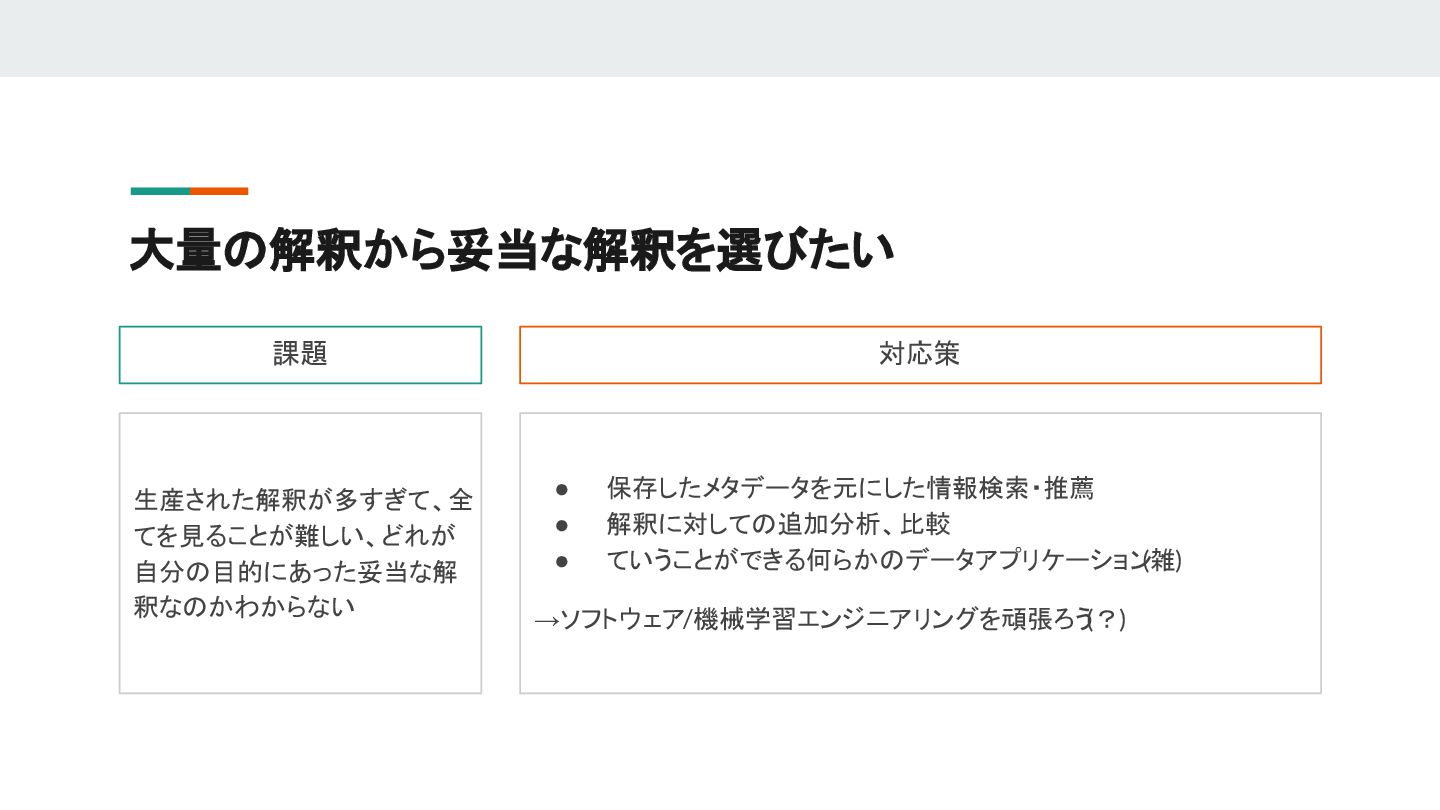
Task: Select the third bullet point marker
Action: [562, 561]
